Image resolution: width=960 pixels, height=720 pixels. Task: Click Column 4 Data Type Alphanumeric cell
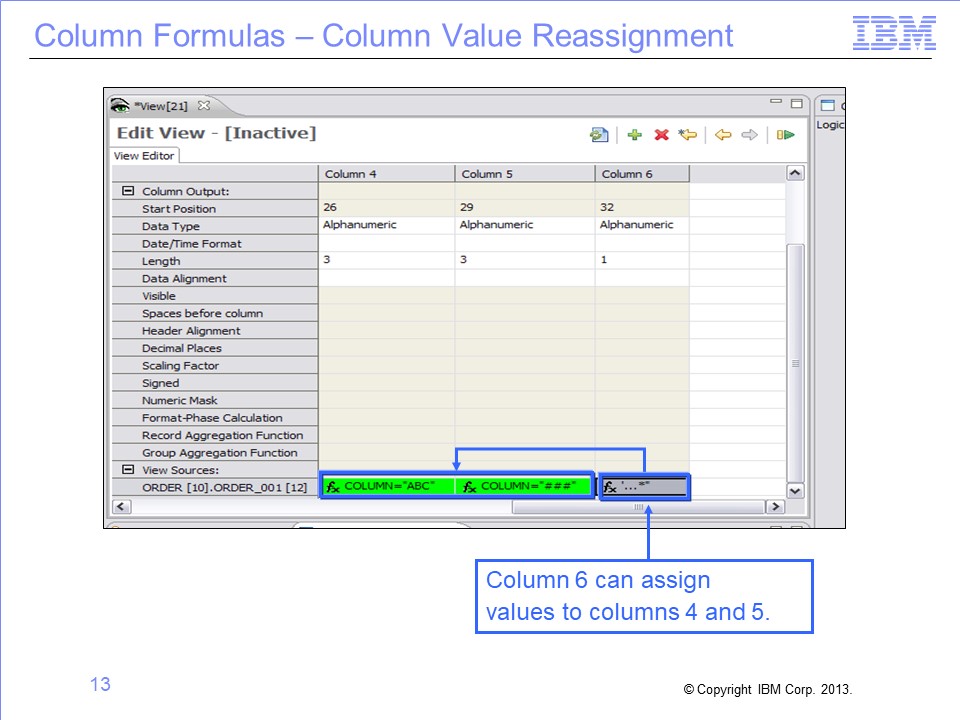386,225
